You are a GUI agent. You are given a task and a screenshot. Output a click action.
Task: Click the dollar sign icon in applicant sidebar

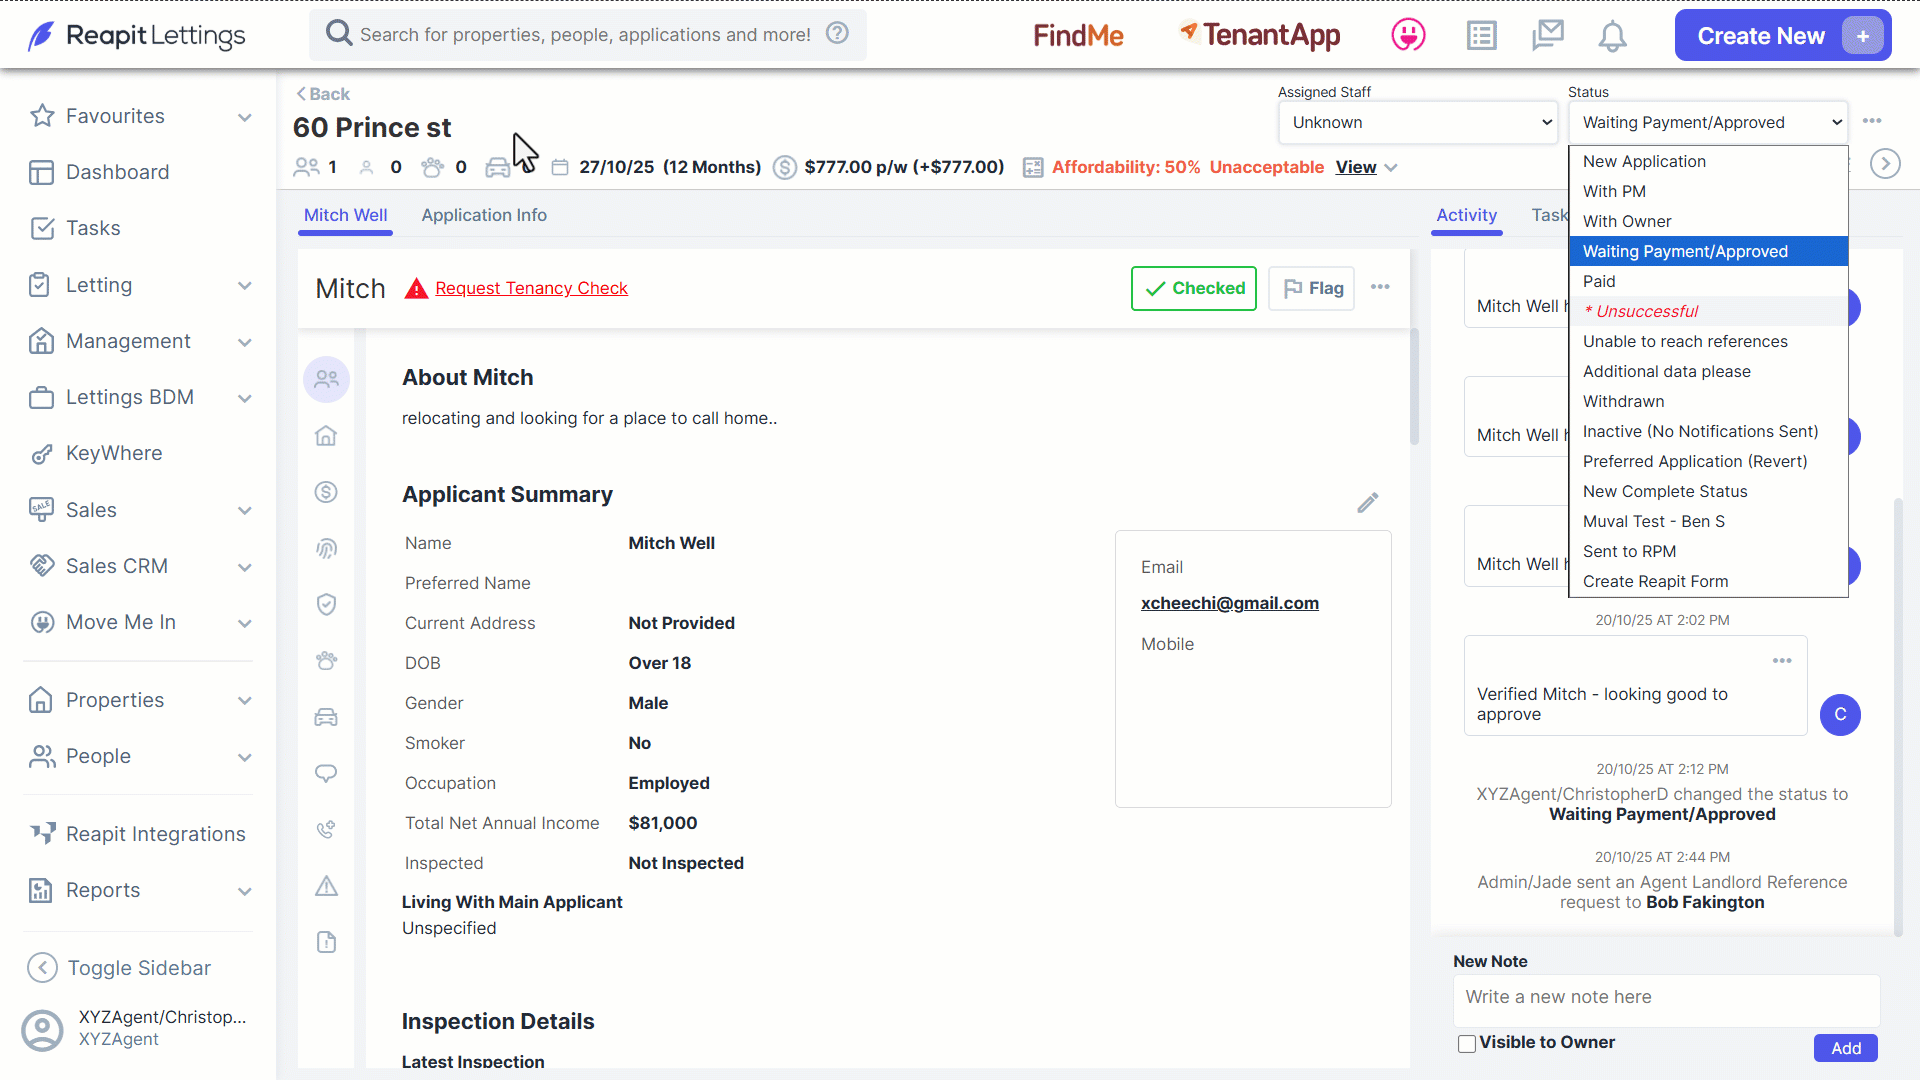pos(326,492)
